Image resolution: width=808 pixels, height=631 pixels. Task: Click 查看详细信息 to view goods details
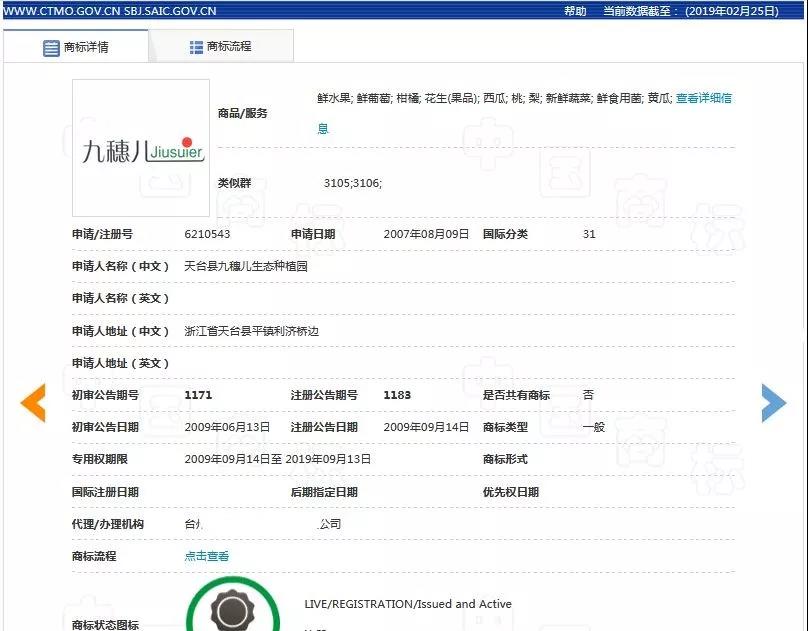pyautogui.click(x=703, y=98)
